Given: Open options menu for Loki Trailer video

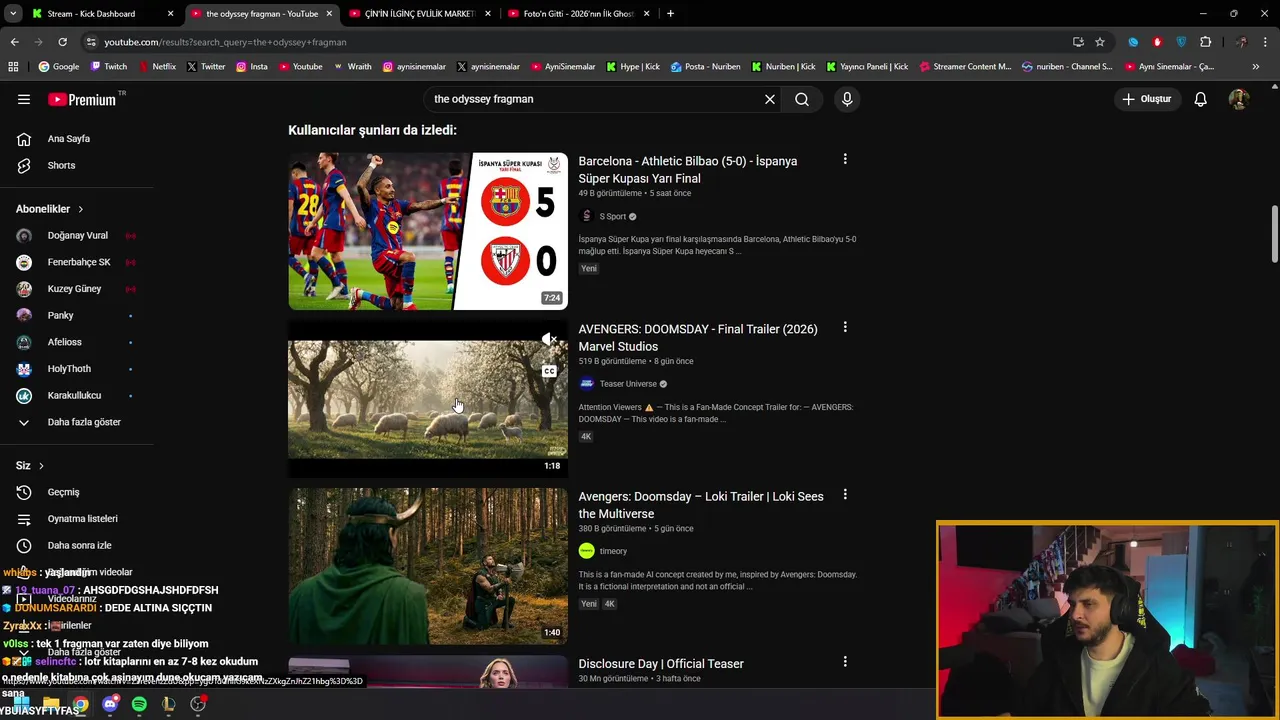Looking at the screenshot, I should pyautogui.click(x=845, y=494).
